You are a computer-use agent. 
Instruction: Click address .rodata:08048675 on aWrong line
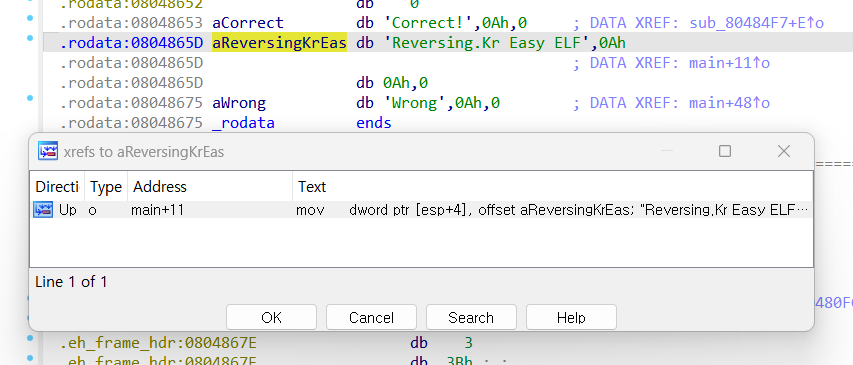pyautogui.click(x=131, y=103)
